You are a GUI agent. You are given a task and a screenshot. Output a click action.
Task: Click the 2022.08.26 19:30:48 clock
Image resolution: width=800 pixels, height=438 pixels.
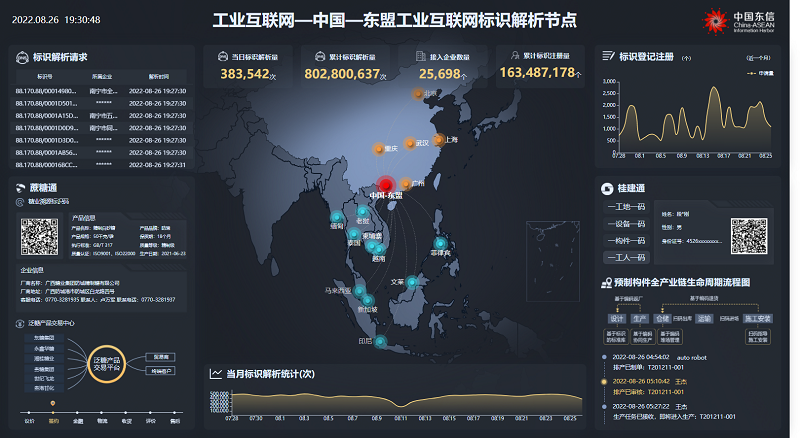point(56,20)
